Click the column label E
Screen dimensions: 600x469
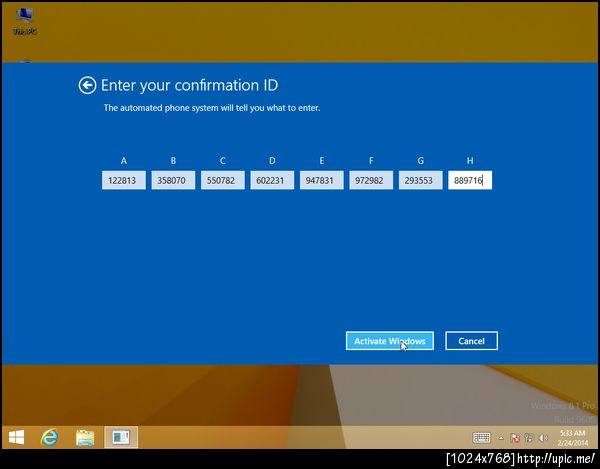coord(321,161)
